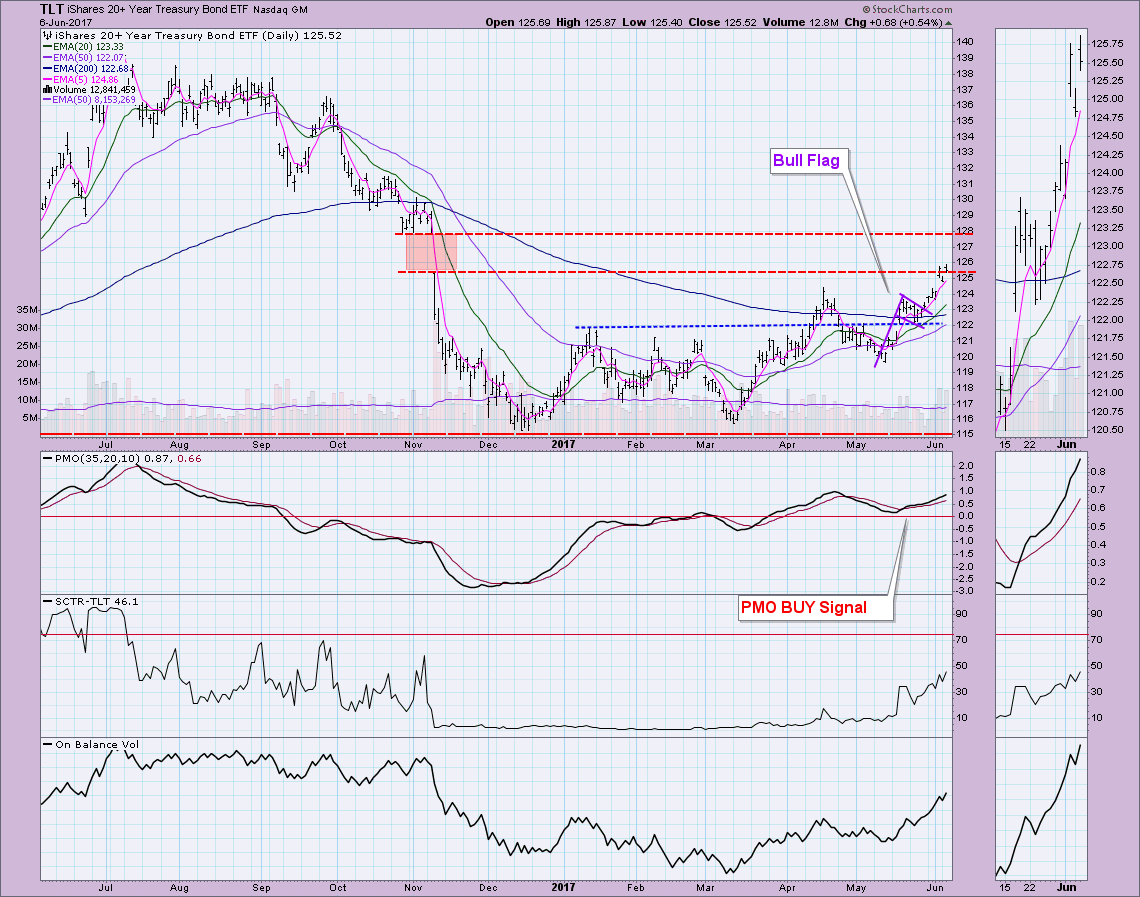The image size is (1140, 897).
Task: Click the EMA(50) 122.07 legend entry
Action: [85, 57]
